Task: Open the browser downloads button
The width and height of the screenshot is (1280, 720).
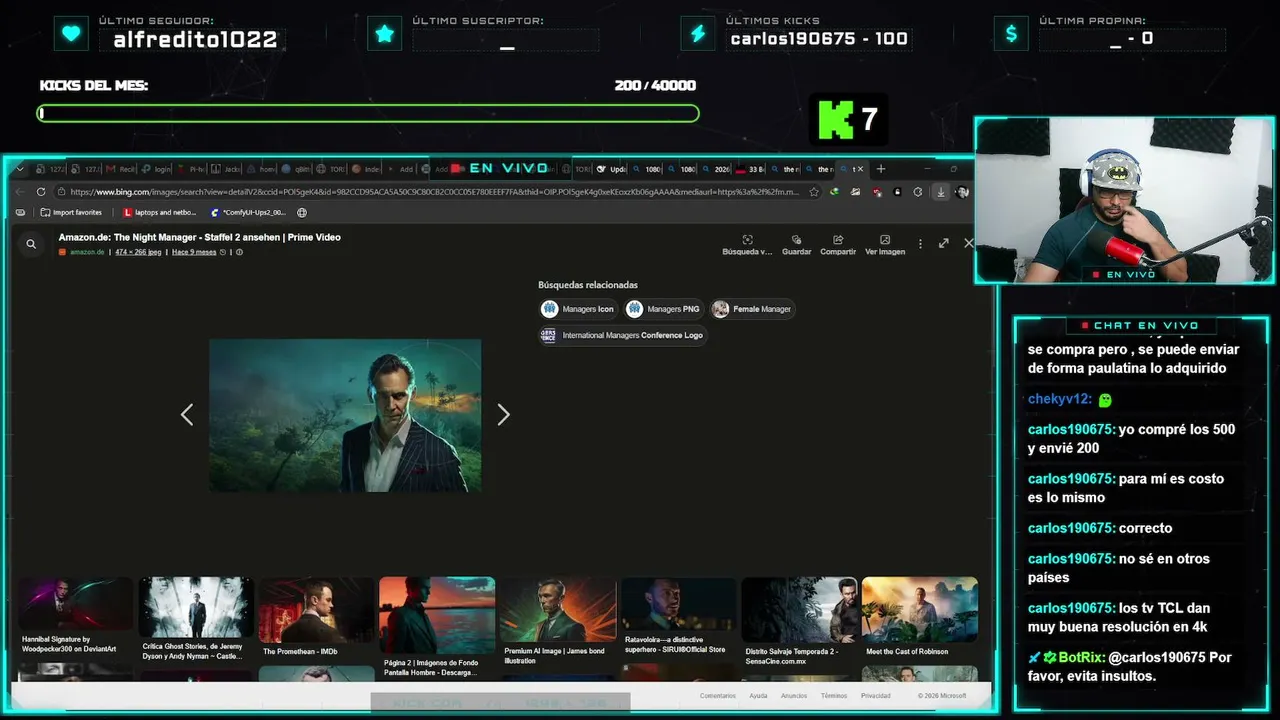Action: point(941,192)
